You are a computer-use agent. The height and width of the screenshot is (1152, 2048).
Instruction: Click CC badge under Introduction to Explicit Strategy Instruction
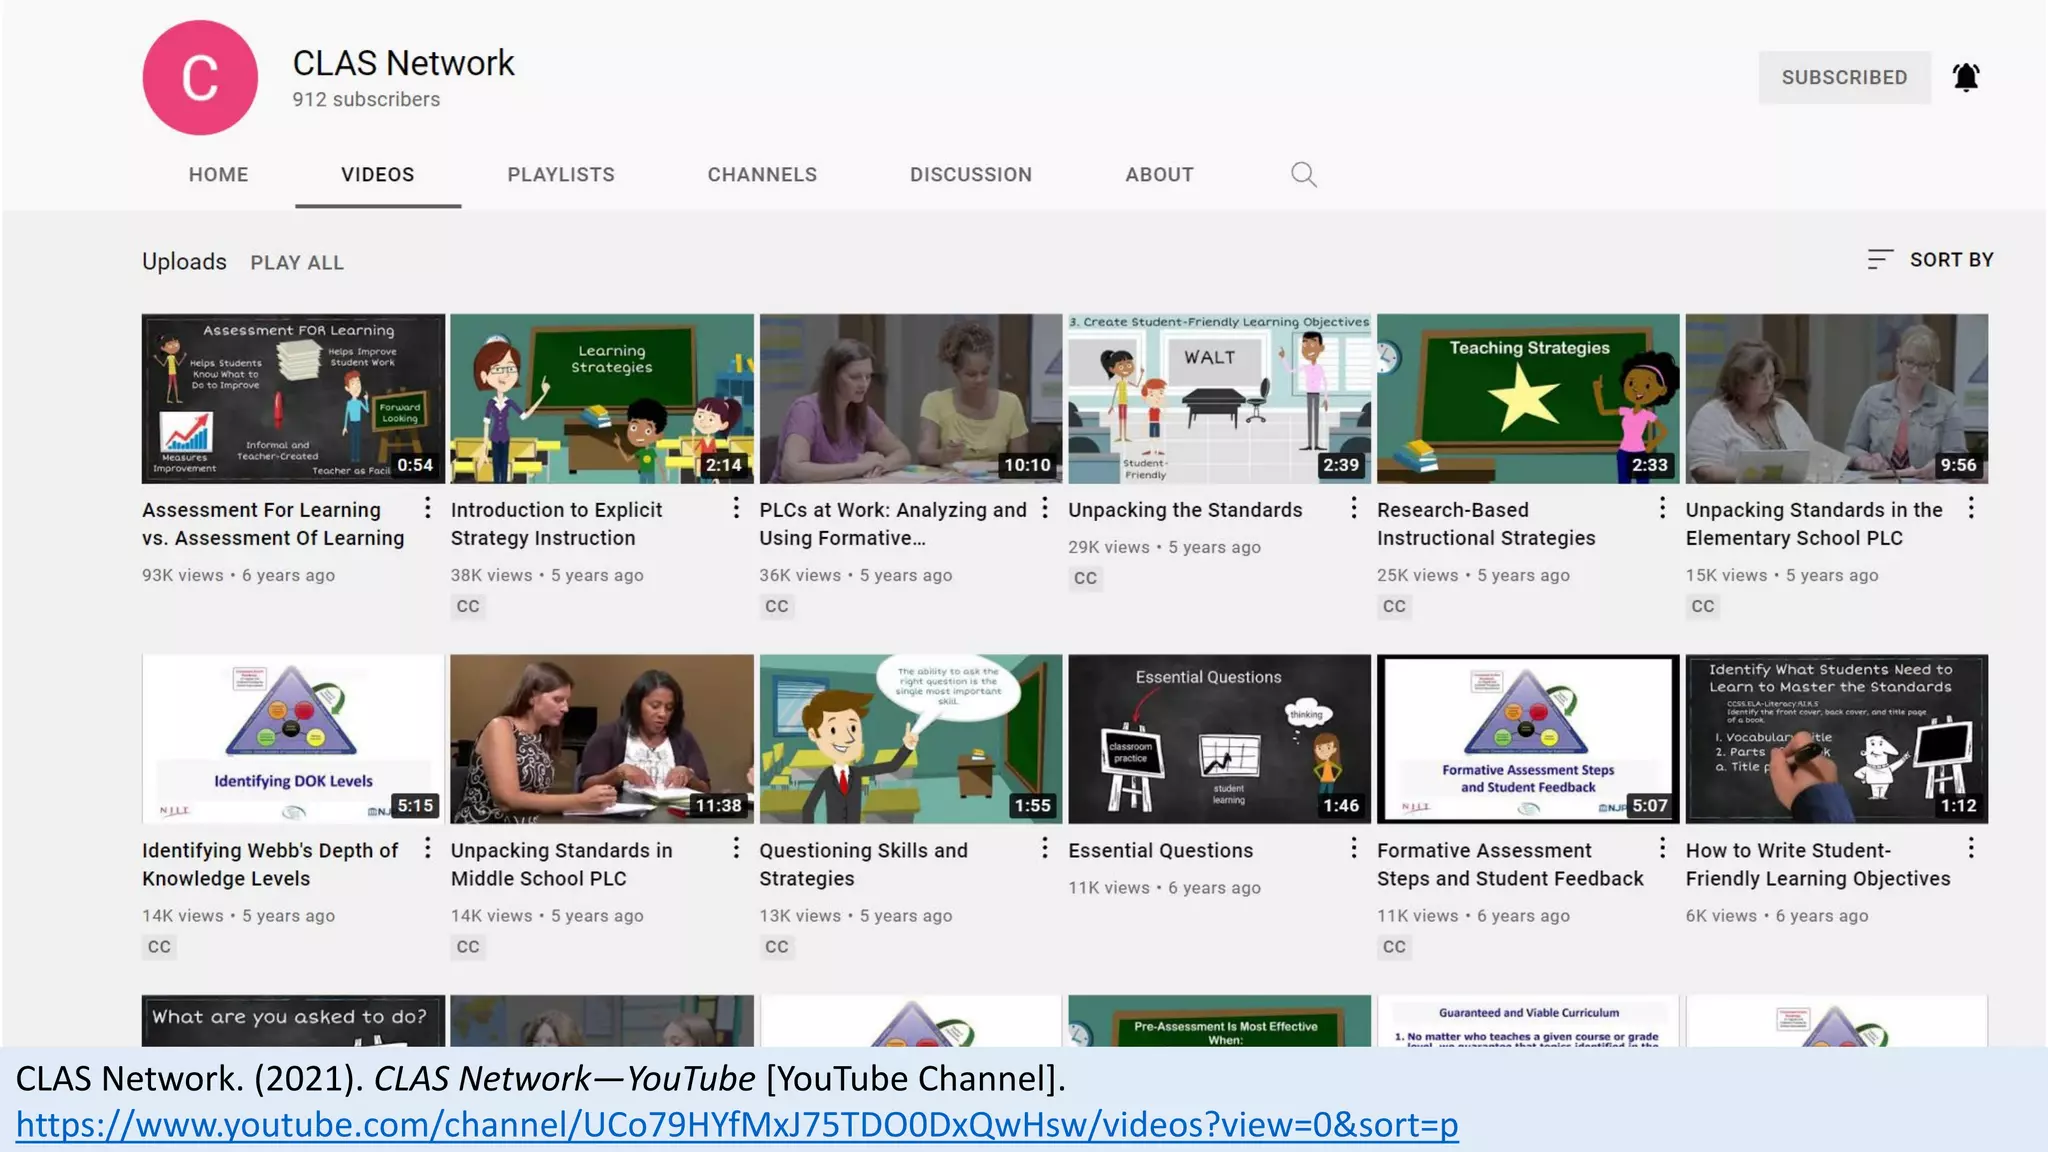tap(468, 606)
